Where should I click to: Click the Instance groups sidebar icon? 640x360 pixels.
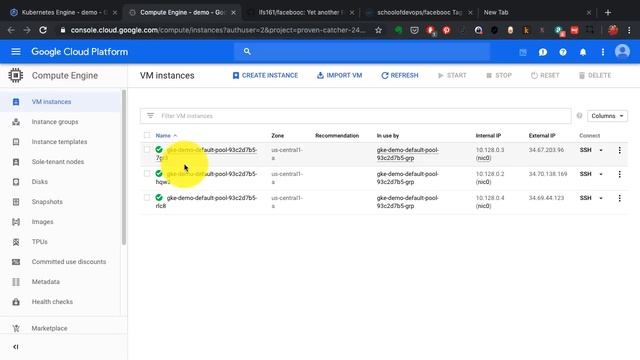(16, 122)
